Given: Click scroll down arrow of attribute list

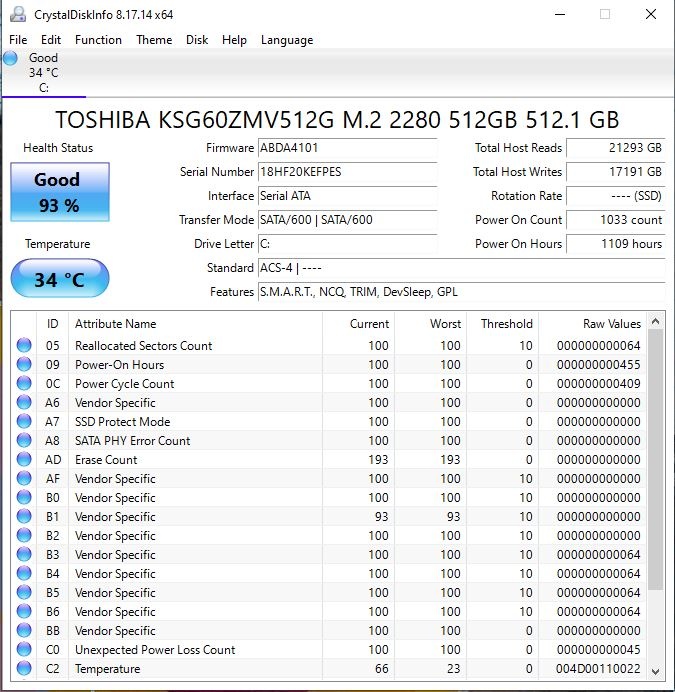Looking at the screenshot, I should coord(656,671).
